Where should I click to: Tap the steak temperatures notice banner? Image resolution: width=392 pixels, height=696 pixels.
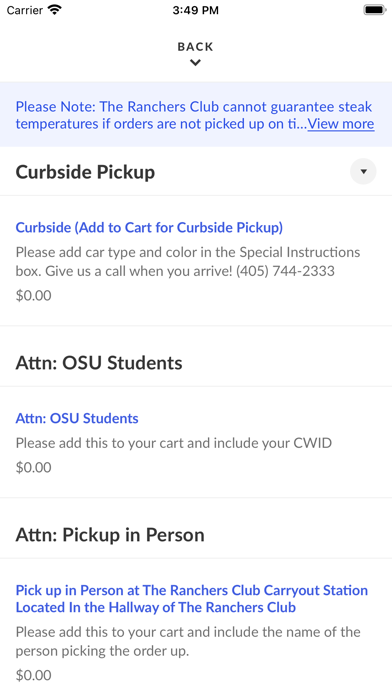pyautogui.click(x=196, y=115)
